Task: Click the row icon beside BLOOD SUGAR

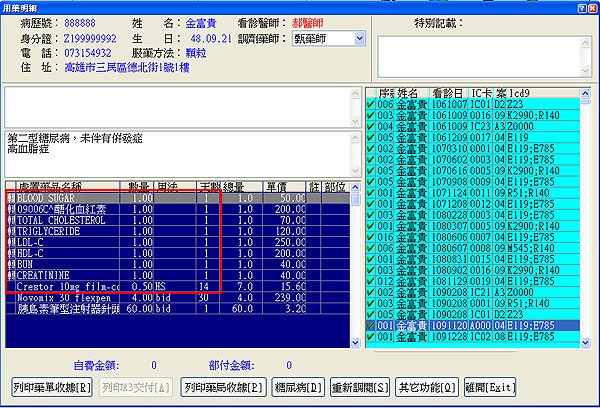Action: (11, 198)
